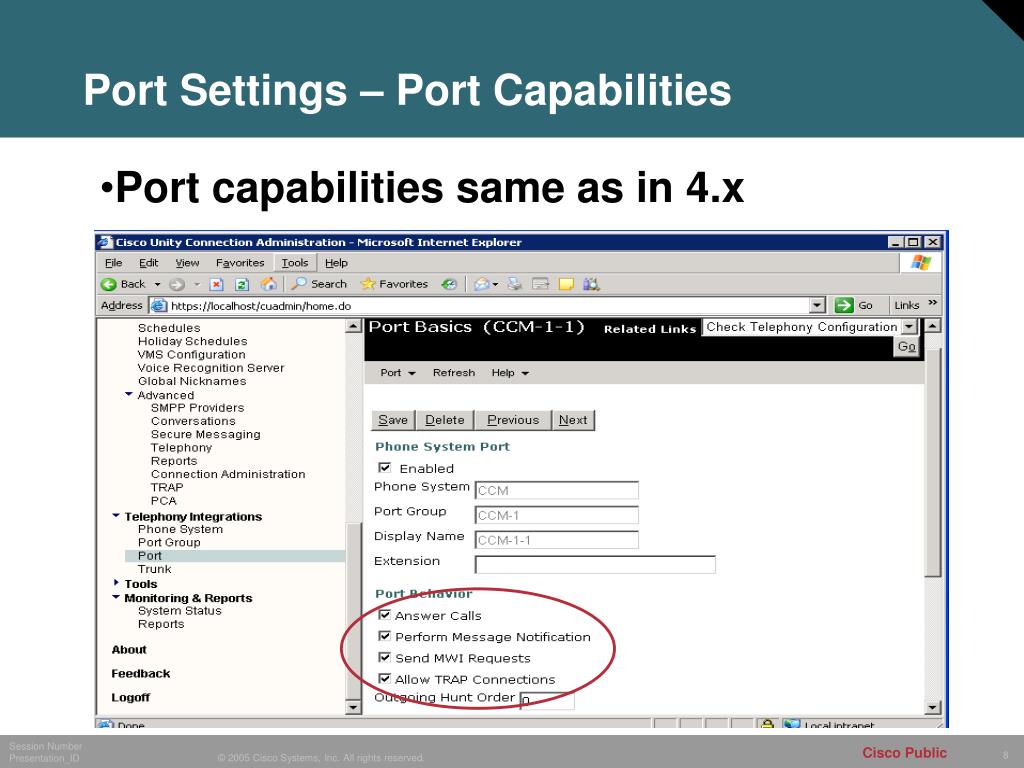1024x768 pixels.
Task: Open SMPP Providers in navigation tree
Action: [197, 408]
